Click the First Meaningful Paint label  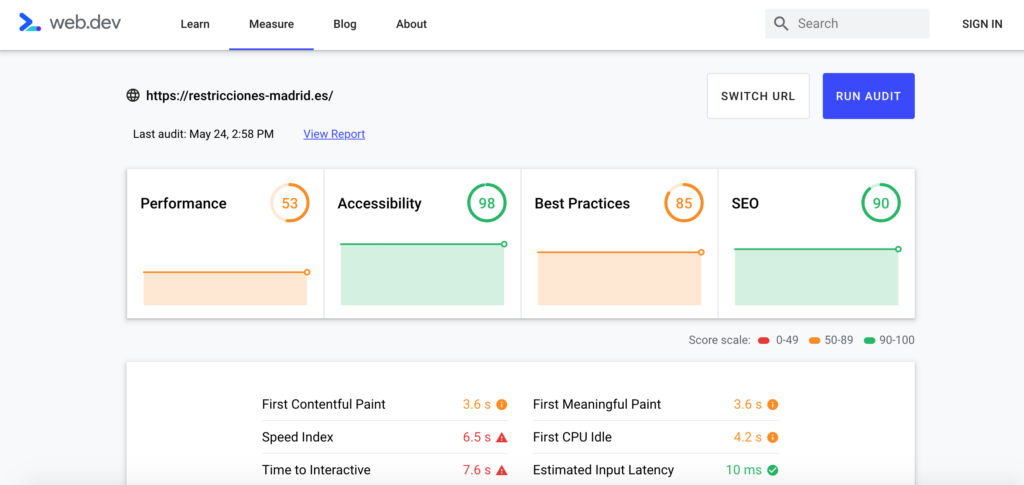point(597,404)
